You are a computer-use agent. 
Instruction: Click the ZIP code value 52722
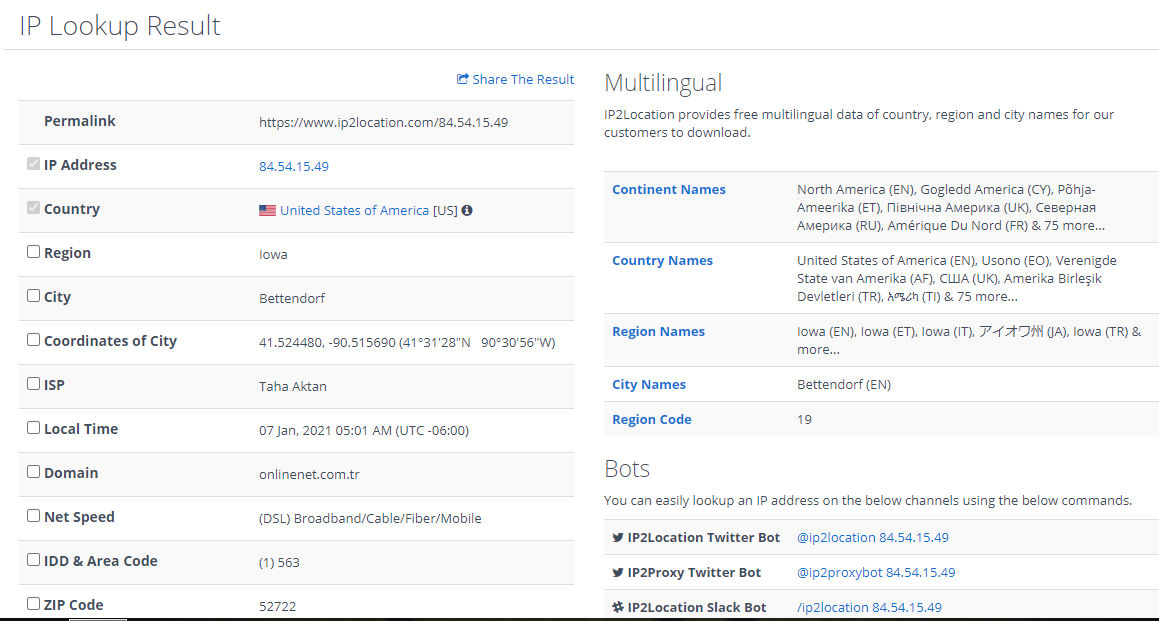tap(278, 606)
